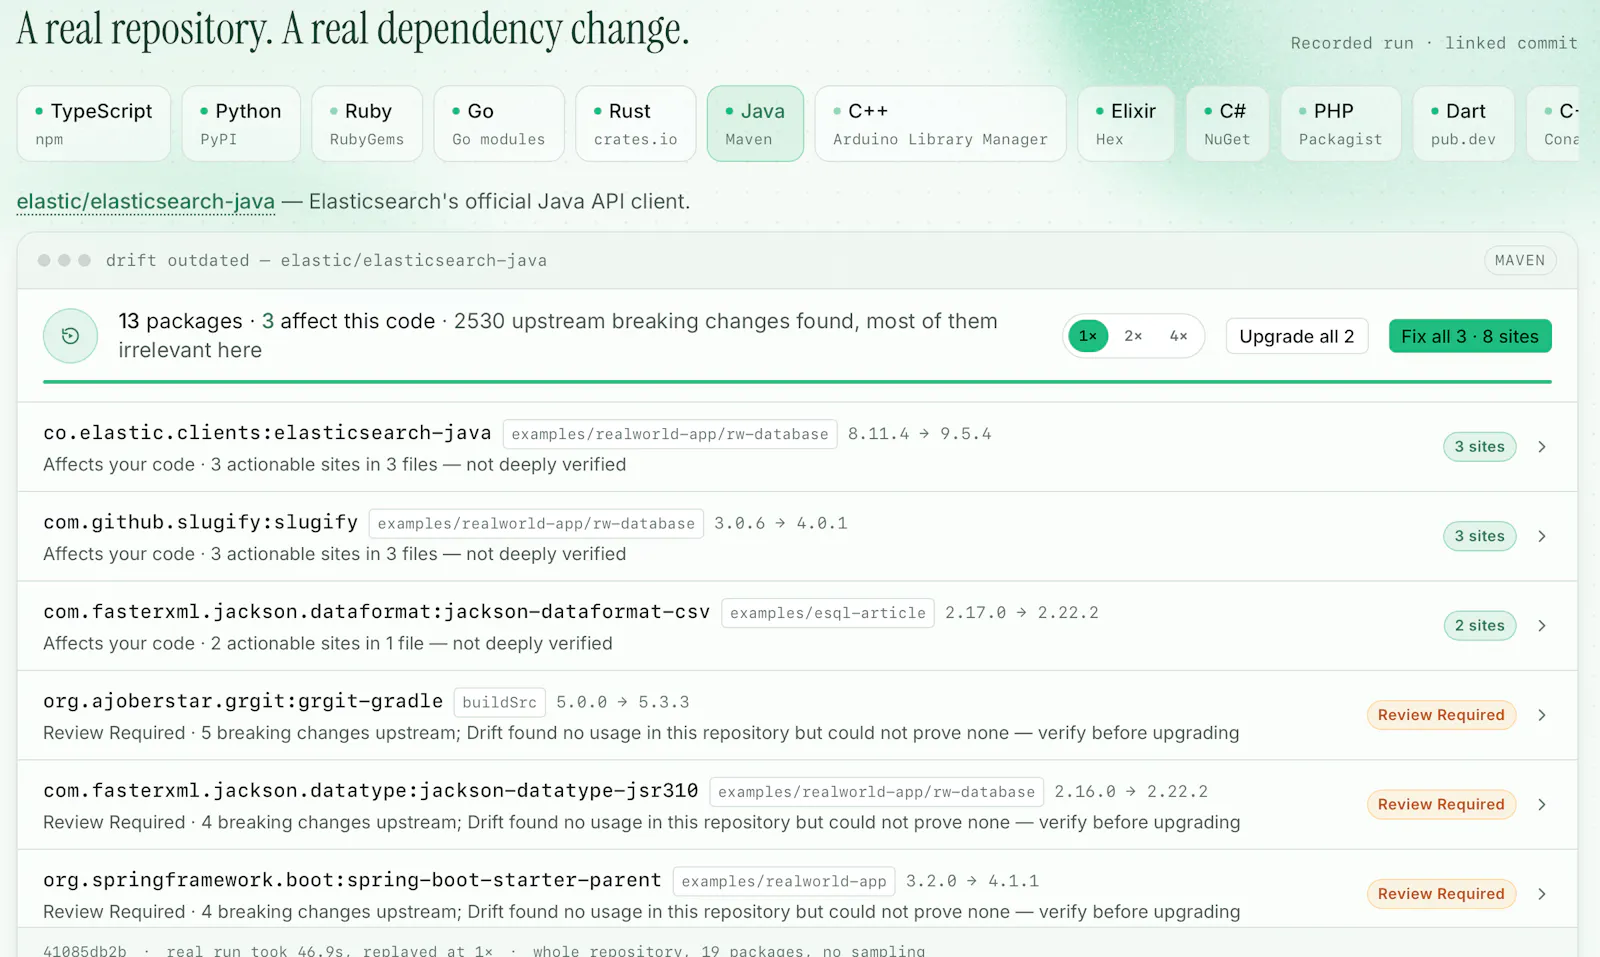Set replay speed to 2×

[x=1133, y=336]
